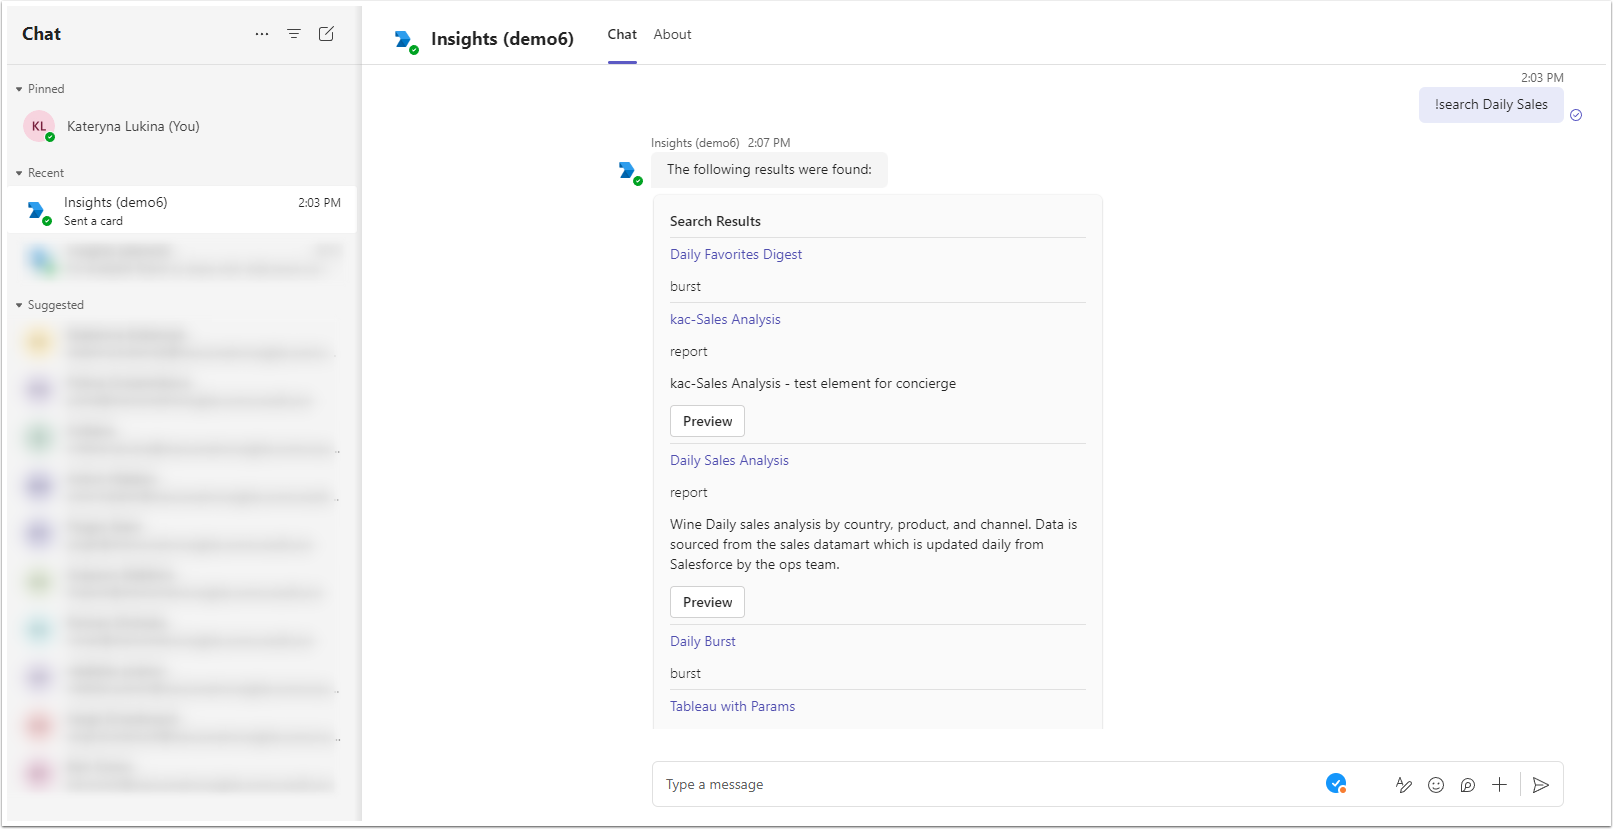The image size is (1613, 829).
Task: Collapse the Suggested chats section
Action: click(19, 305)
